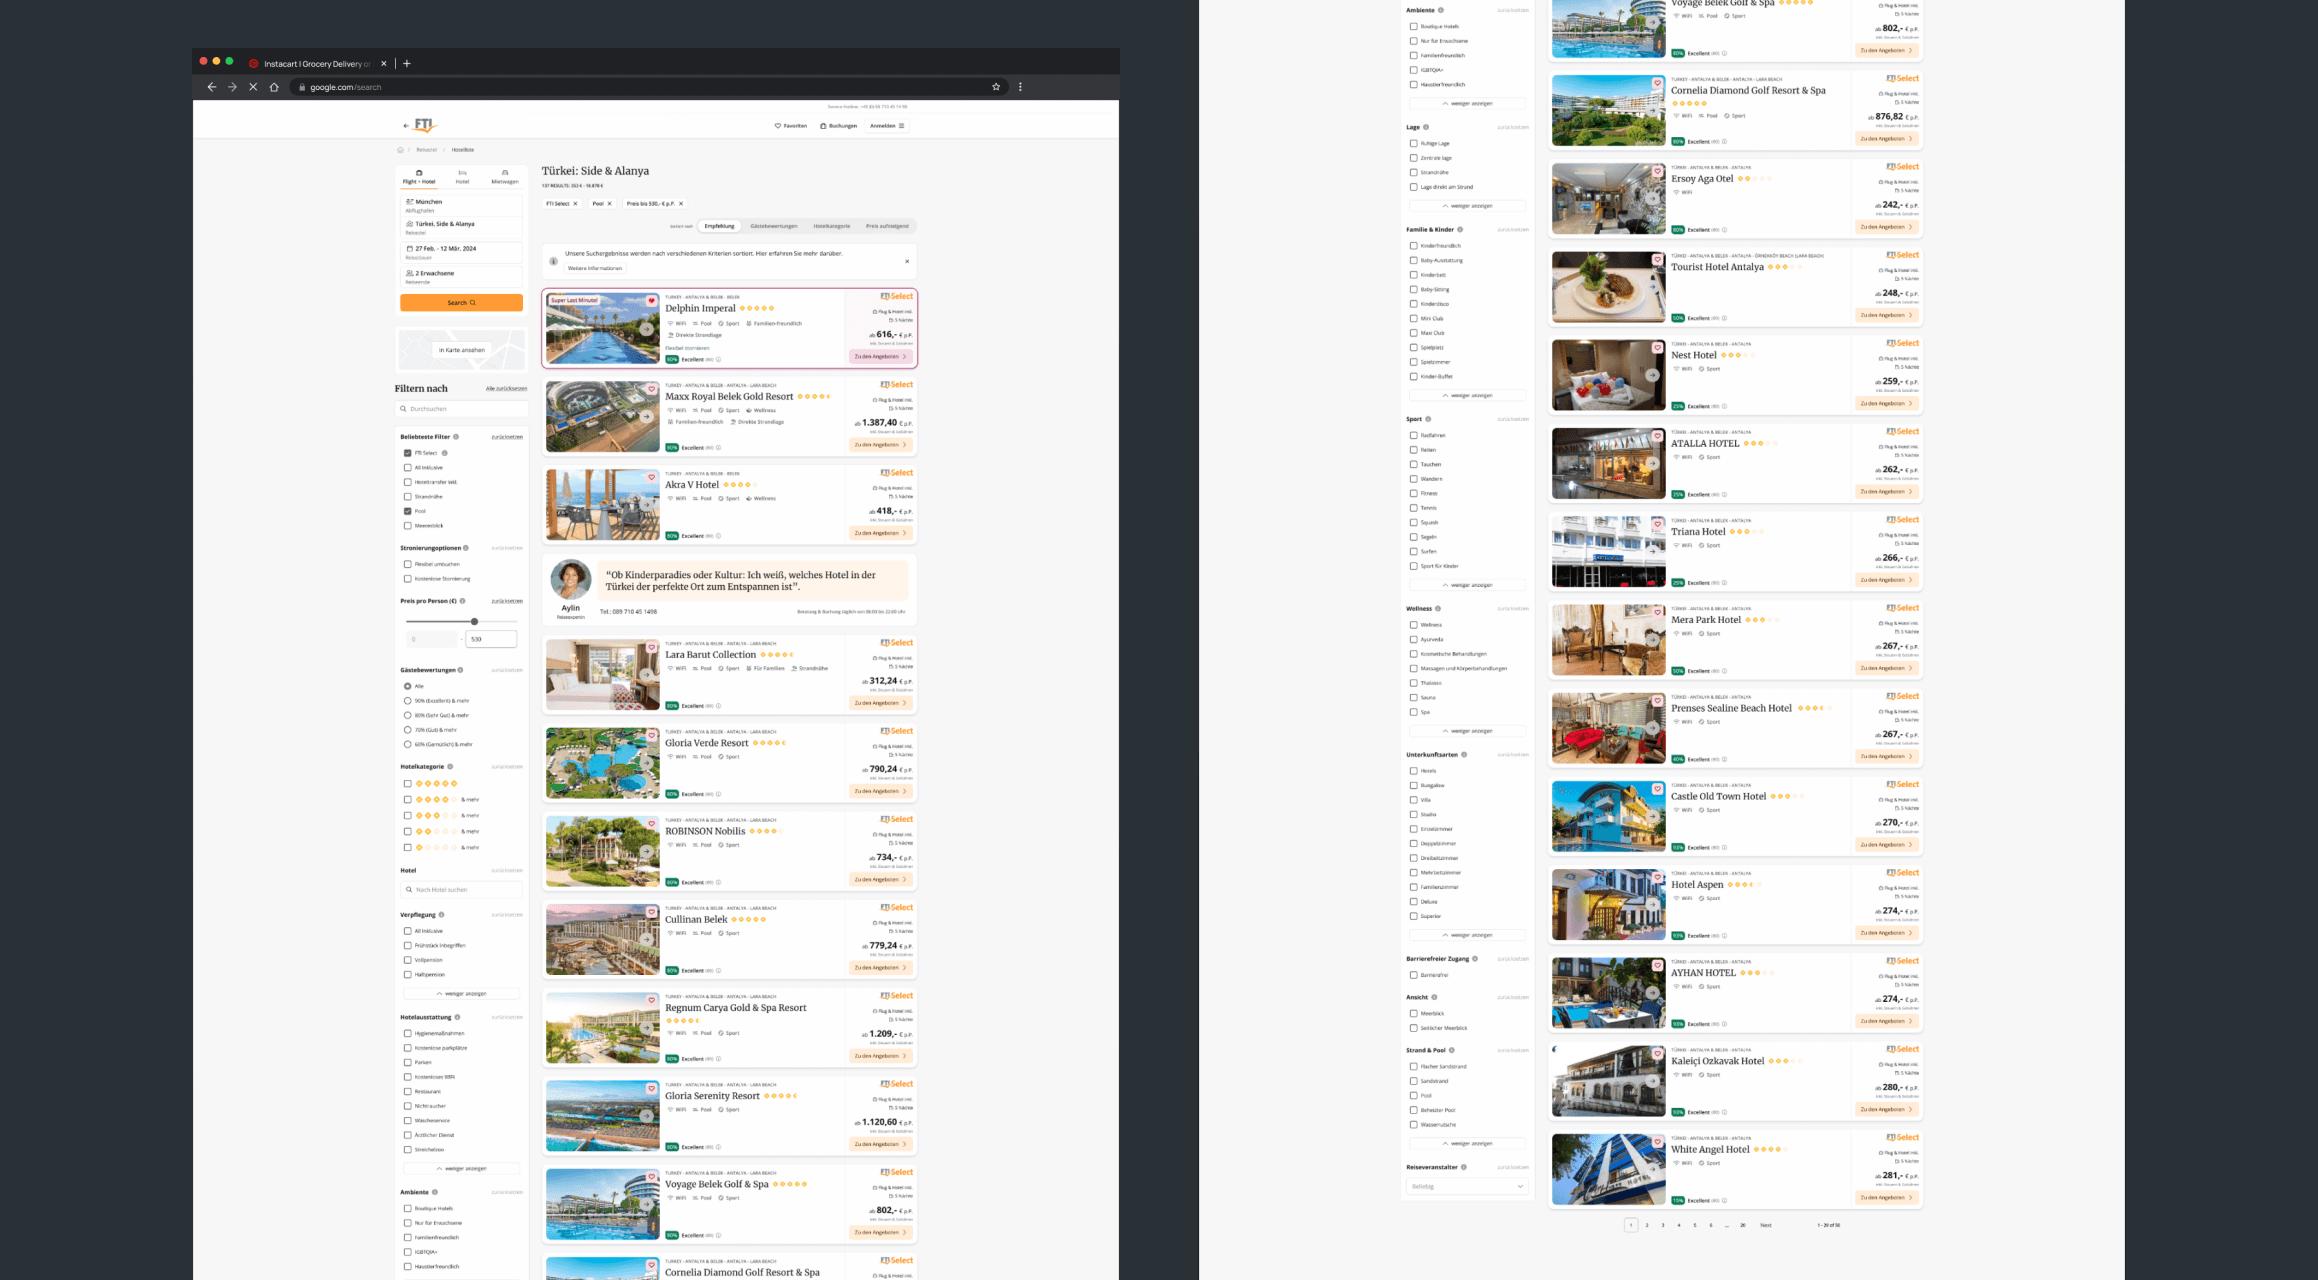Click the Favoriten heart icon in header
The width and height of the screenshot is (2318, 1280).
point(778,126)
